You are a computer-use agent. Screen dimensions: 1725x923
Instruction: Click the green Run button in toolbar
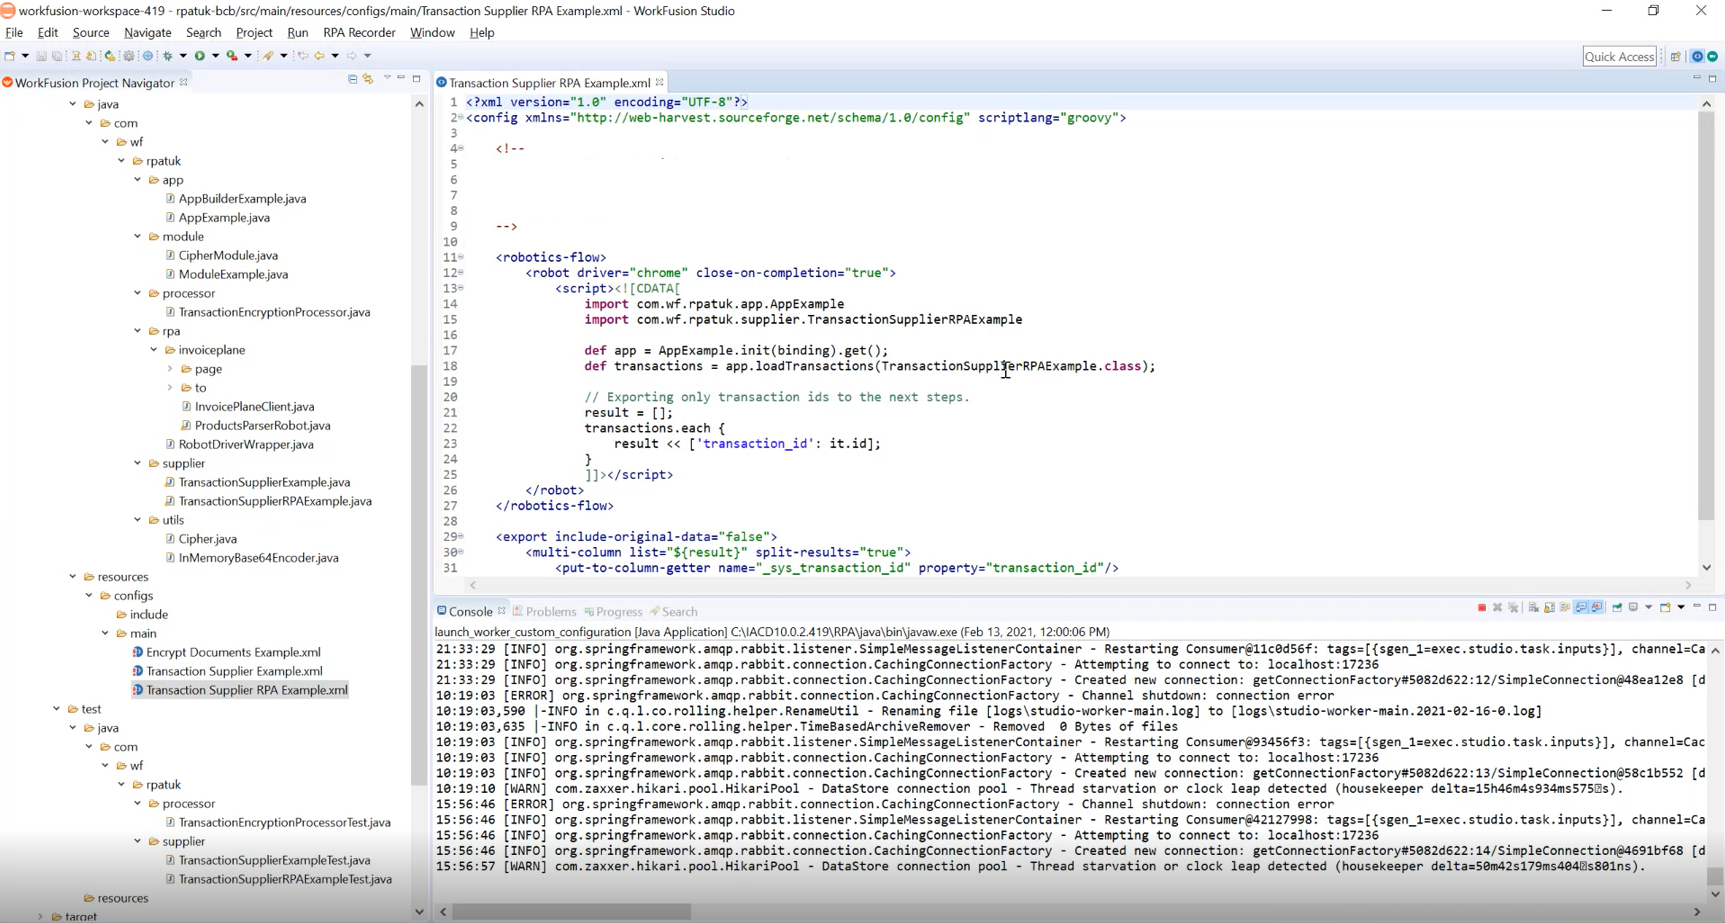coord(200,56)
